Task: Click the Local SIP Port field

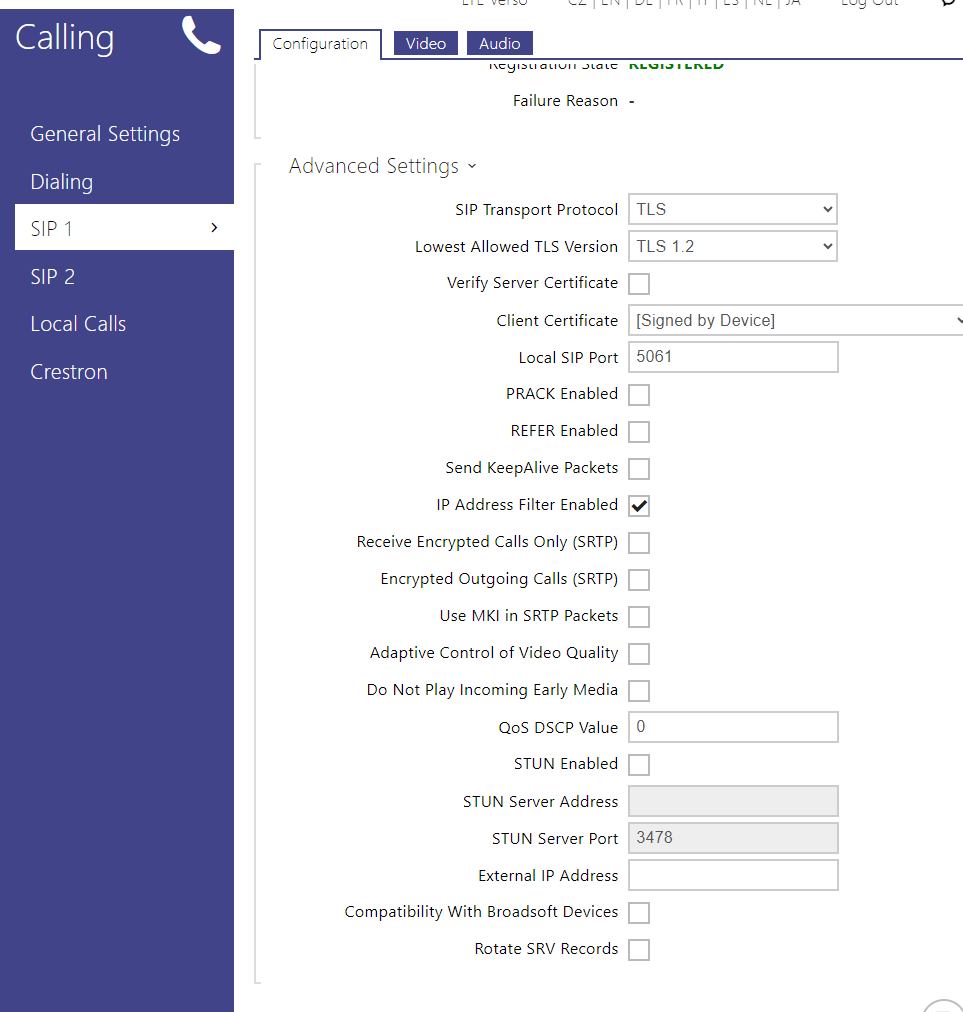Action: [x=732, y=357]
